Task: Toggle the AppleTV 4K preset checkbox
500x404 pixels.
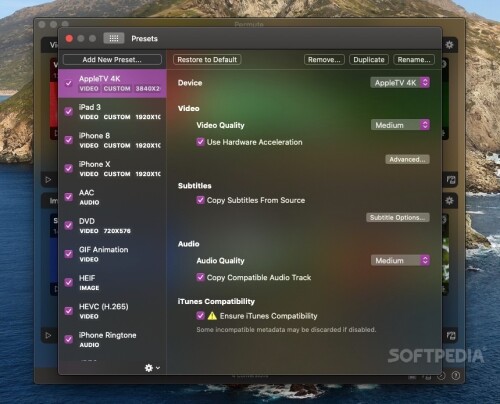Action: [x=69, y=83]
